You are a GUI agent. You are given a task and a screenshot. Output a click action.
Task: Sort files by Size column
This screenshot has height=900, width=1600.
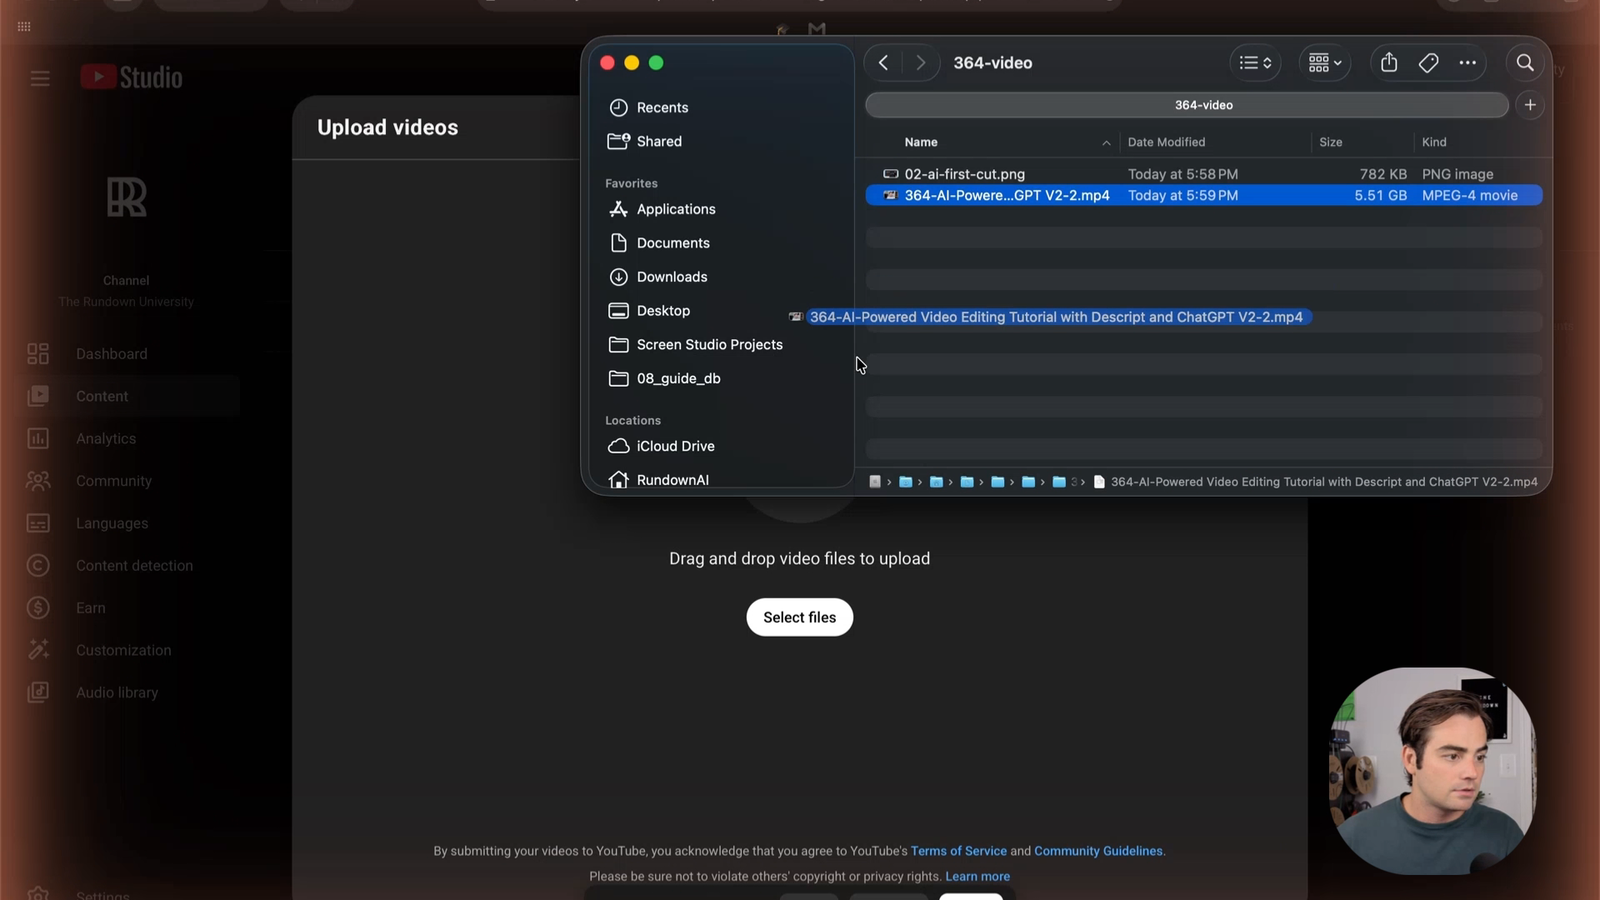click(x=1330, y=142)
